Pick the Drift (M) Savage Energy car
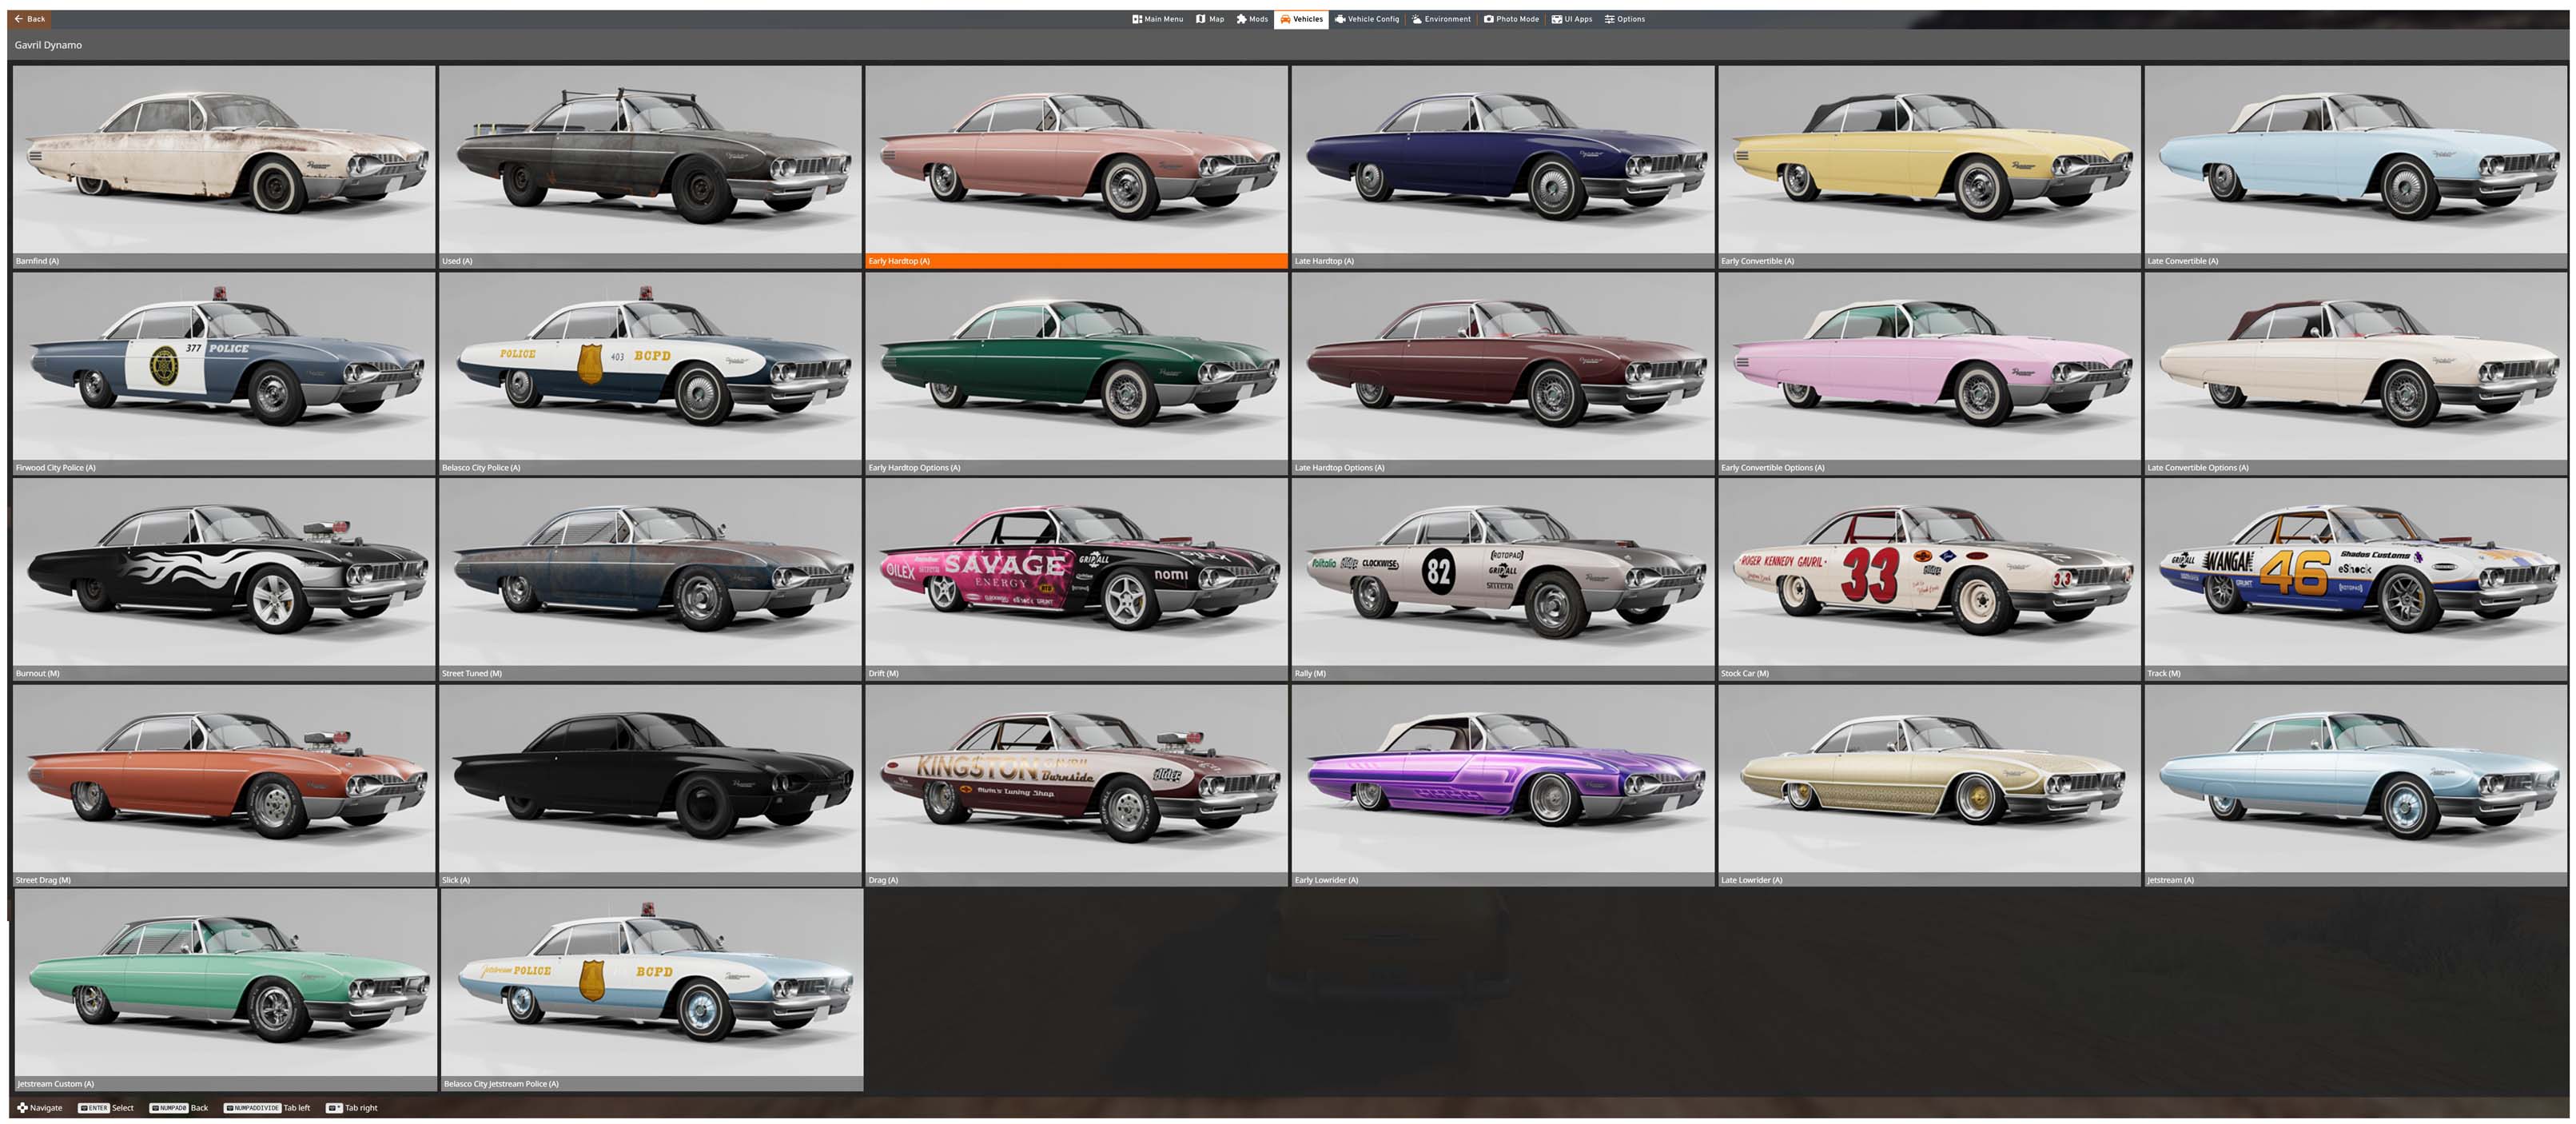The image size is (2576, 1124). click(x=1076, y=573)
